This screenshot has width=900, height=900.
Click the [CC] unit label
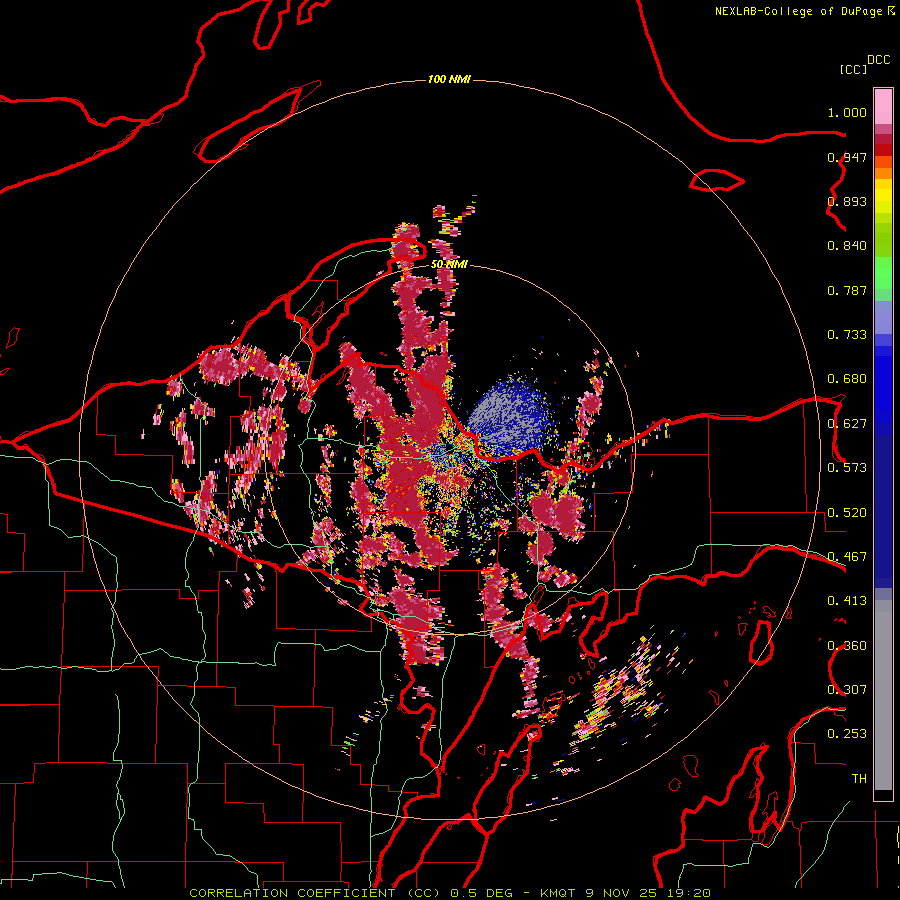(x=854, y=69)
